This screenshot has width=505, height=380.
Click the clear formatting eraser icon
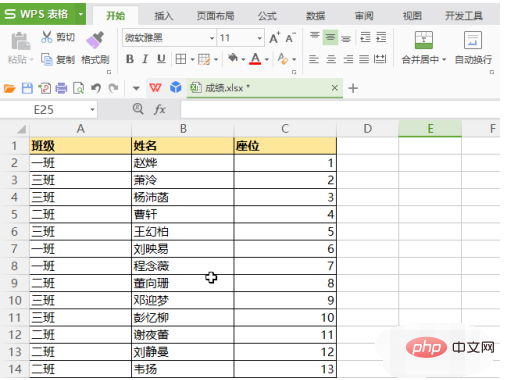[283, 59]
